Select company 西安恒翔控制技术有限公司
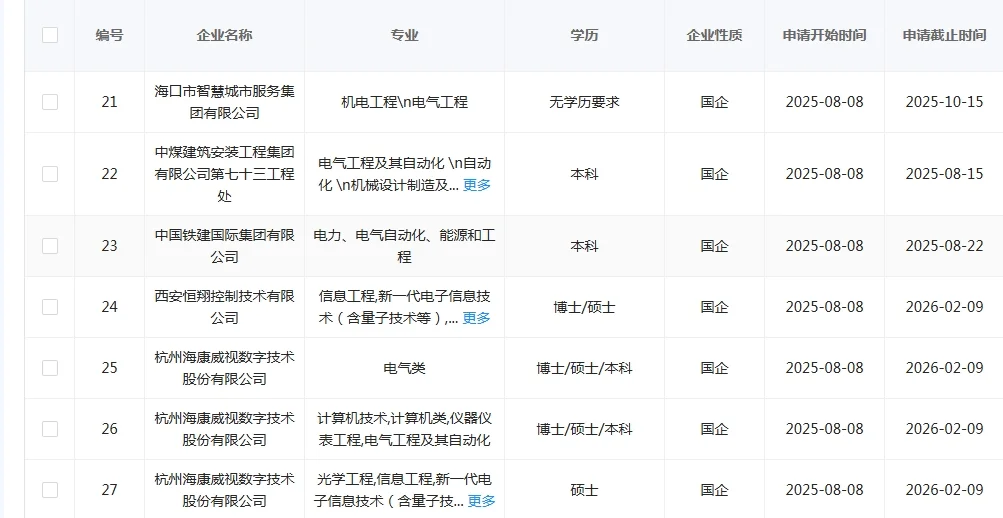Image resolution: width=1003 pixels, height=518 pixels. [225, 307]
